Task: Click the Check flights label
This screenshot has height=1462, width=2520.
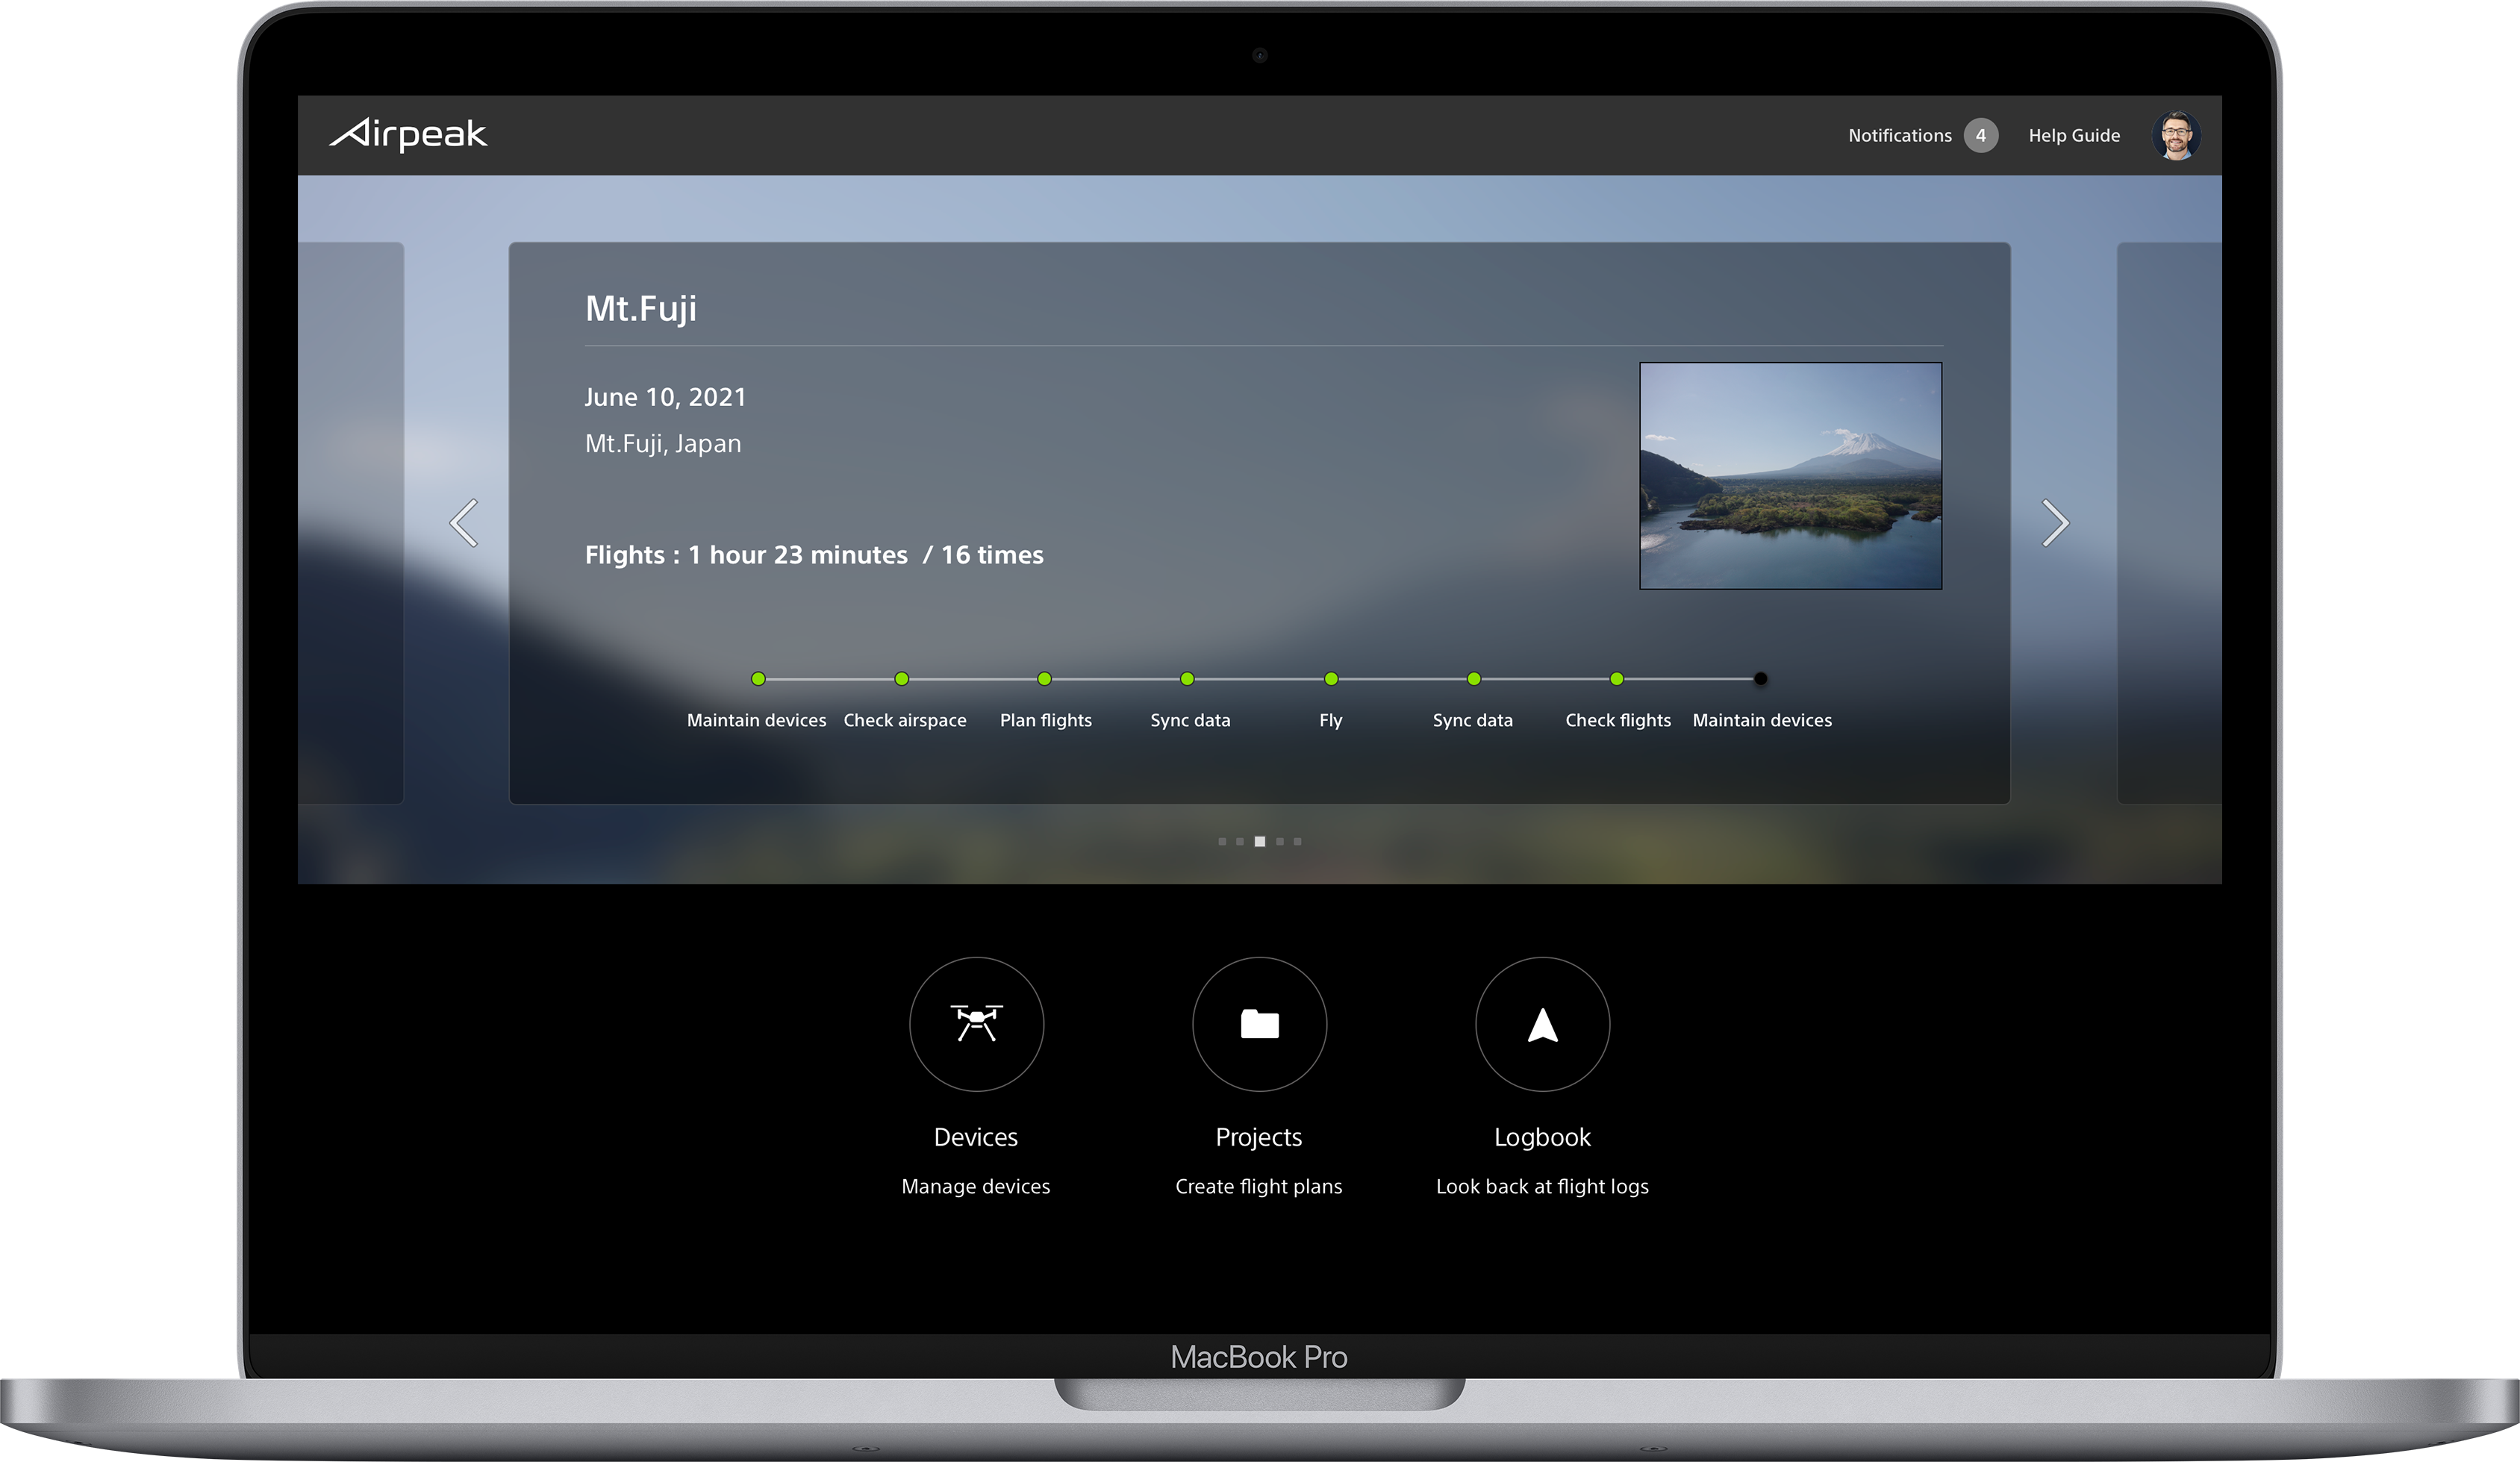Action: coord(1618,720)
